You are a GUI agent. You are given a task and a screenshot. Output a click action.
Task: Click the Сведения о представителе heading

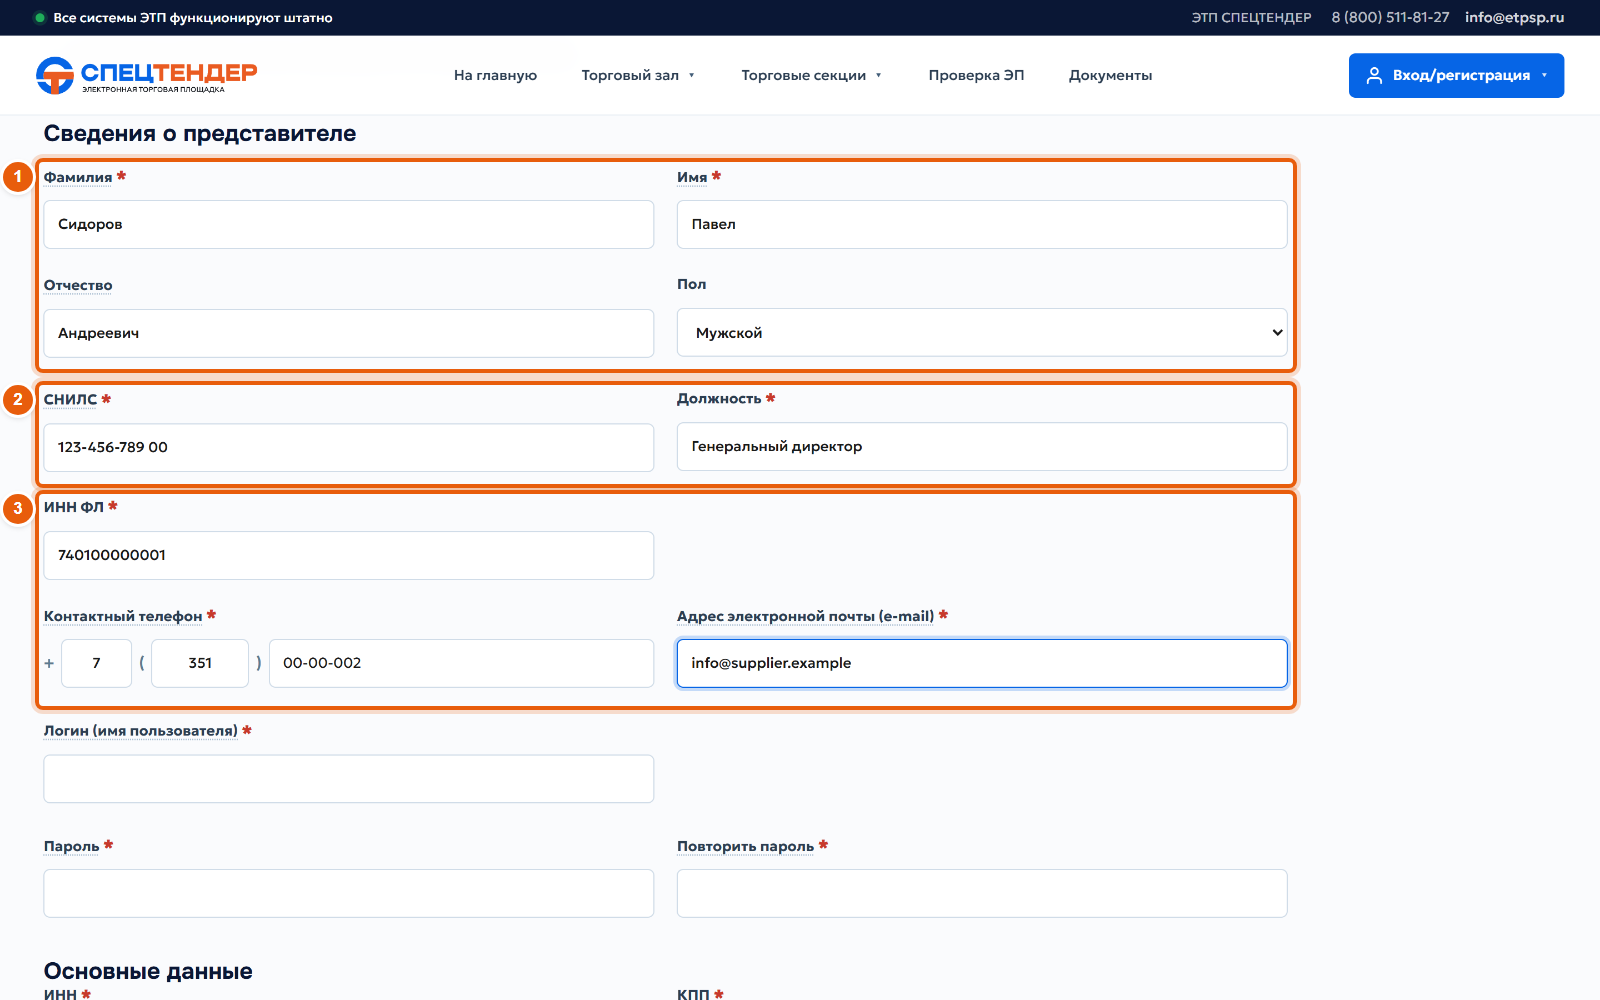coord(200,133)
